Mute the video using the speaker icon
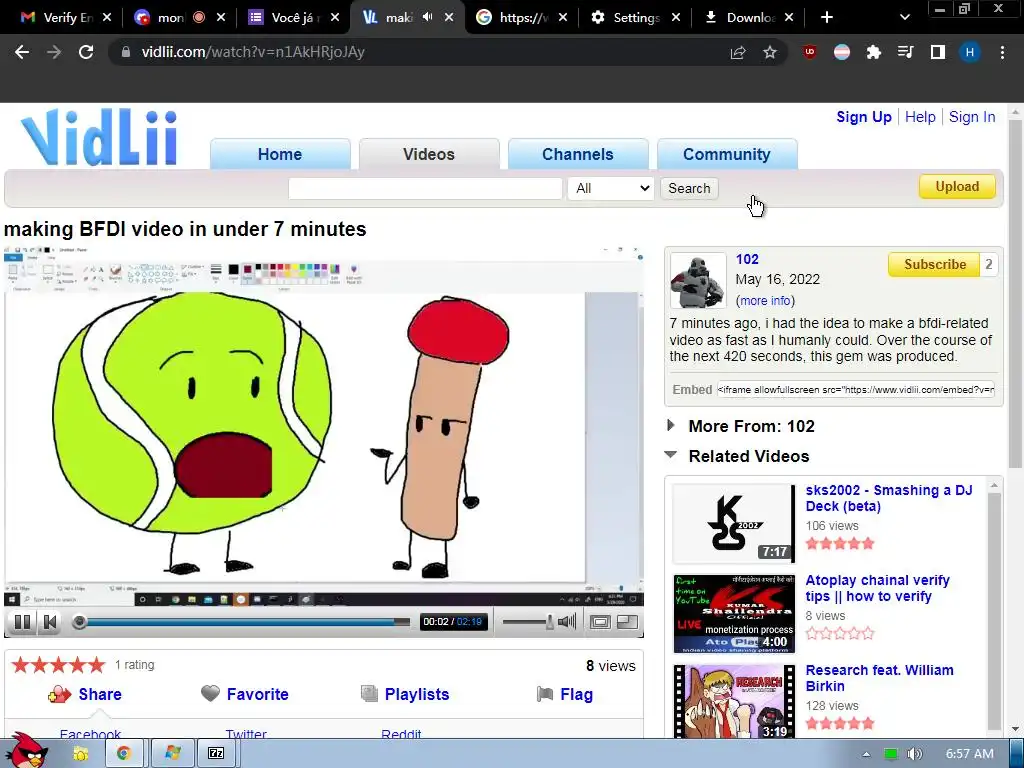Screen dimensions: 1024x768 567,622
